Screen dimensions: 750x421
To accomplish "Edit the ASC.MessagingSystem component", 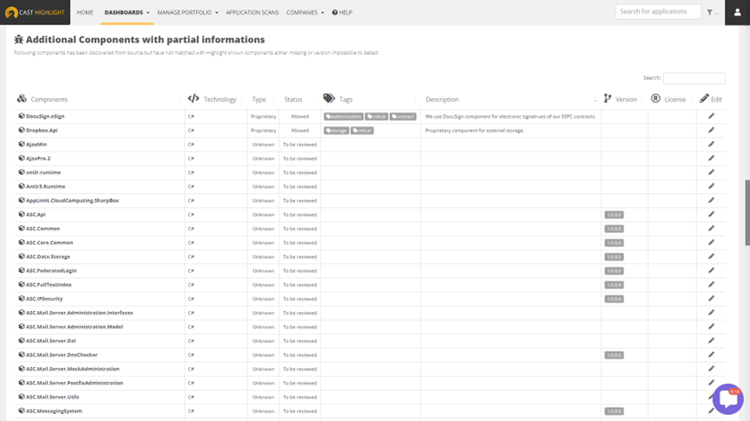I will tap(711, 411).
